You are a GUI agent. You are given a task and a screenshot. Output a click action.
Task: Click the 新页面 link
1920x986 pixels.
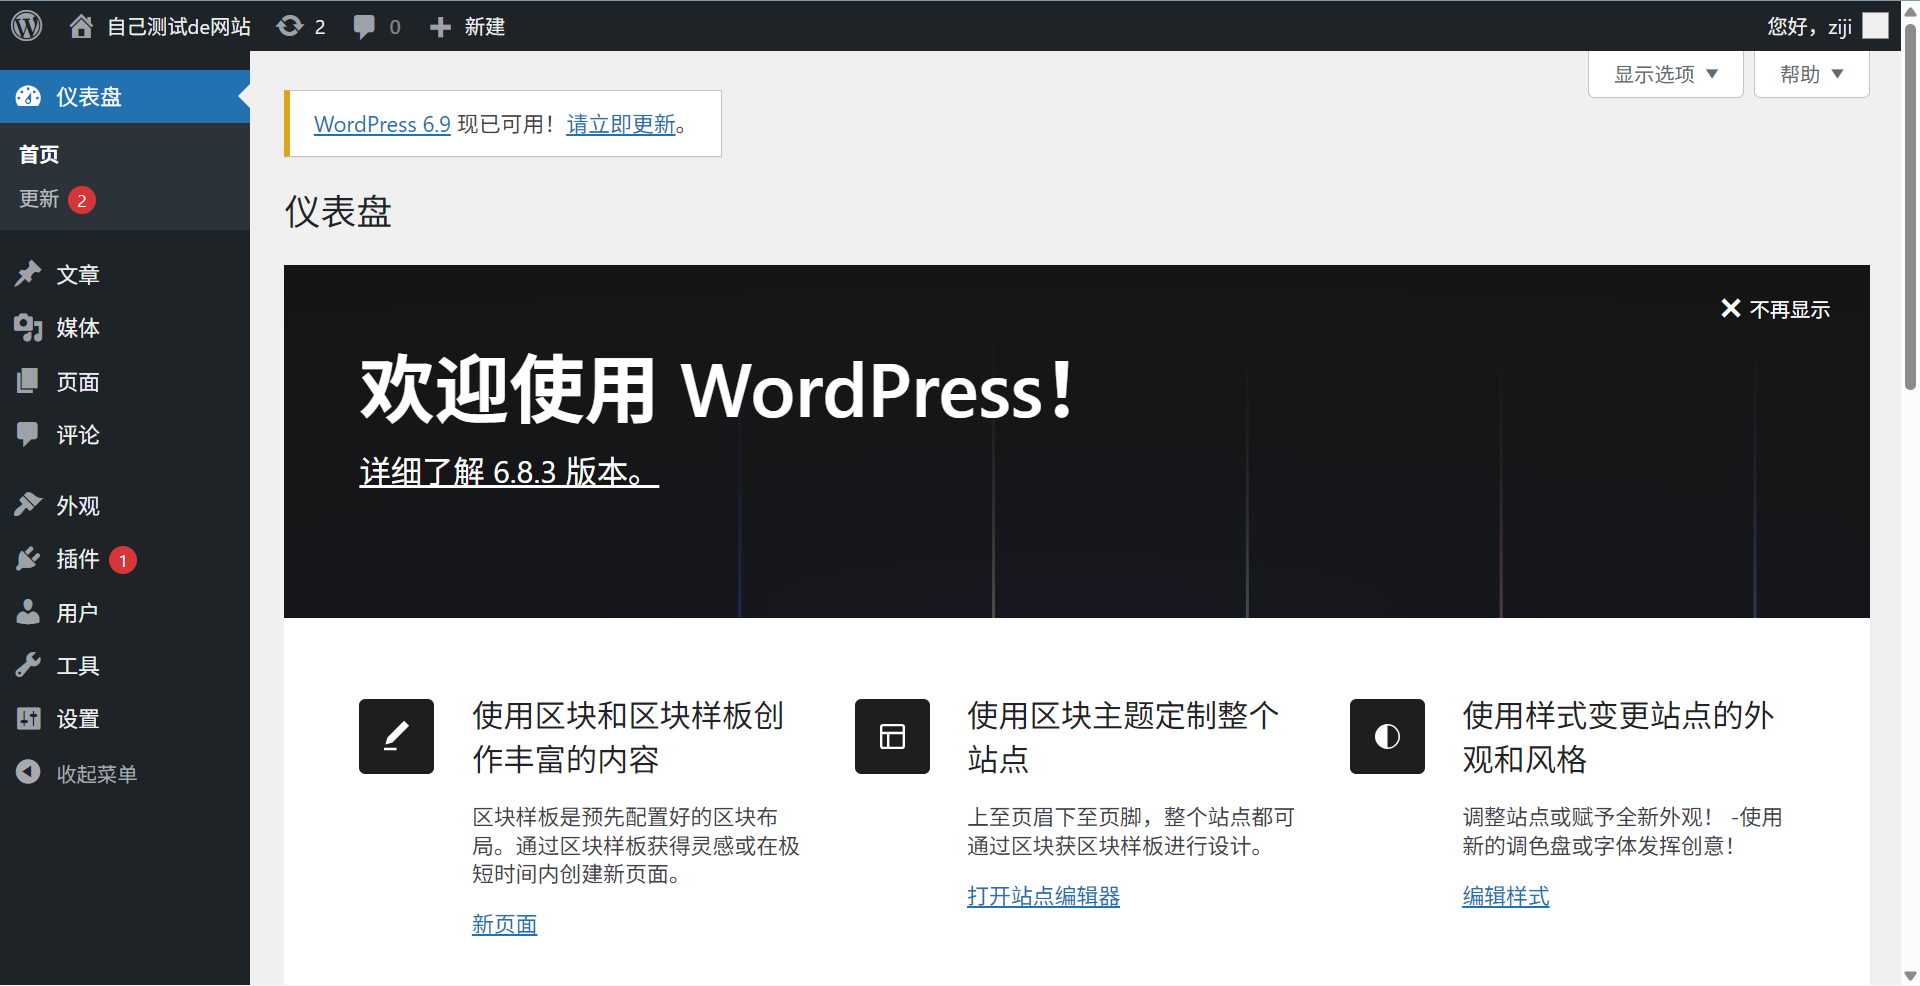(504, 924)
